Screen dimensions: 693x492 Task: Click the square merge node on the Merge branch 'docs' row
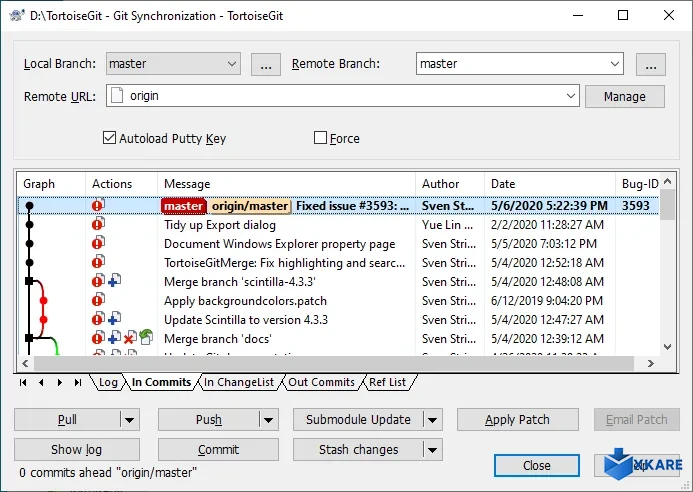point(29,338)
